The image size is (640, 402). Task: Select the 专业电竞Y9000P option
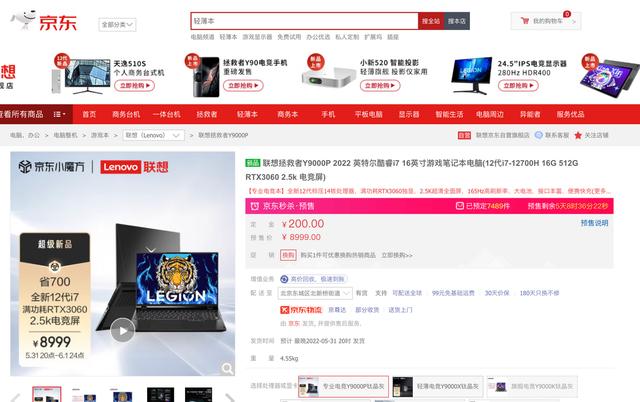(343, 386)
